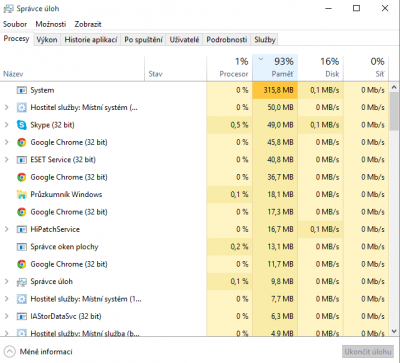Click the 0,2 % processor value

click(x=239, y=247)
